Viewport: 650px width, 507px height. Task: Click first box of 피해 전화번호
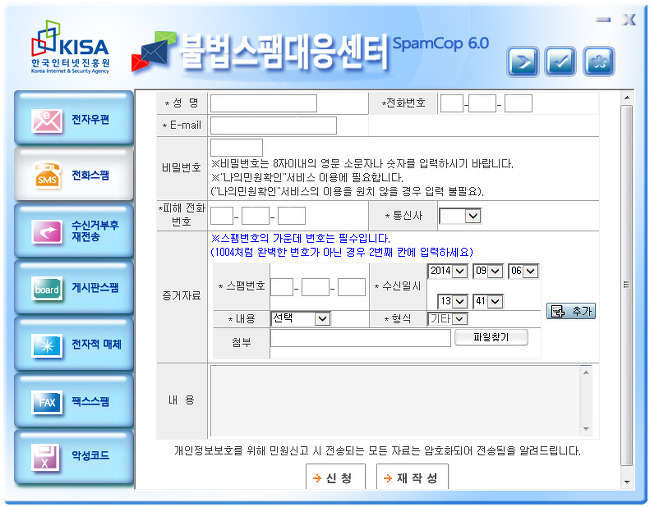coord(222,216)
